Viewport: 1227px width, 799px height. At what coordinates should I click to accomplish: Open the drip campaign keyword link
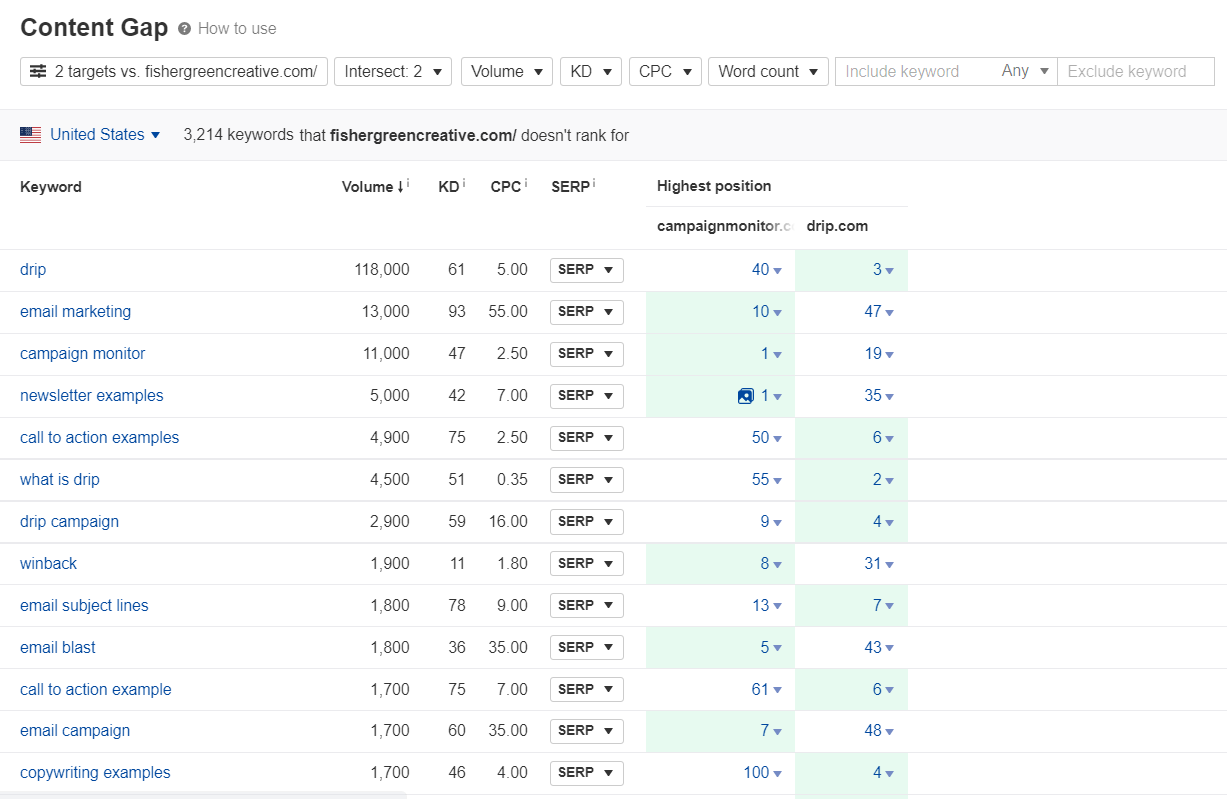point(69,522)
